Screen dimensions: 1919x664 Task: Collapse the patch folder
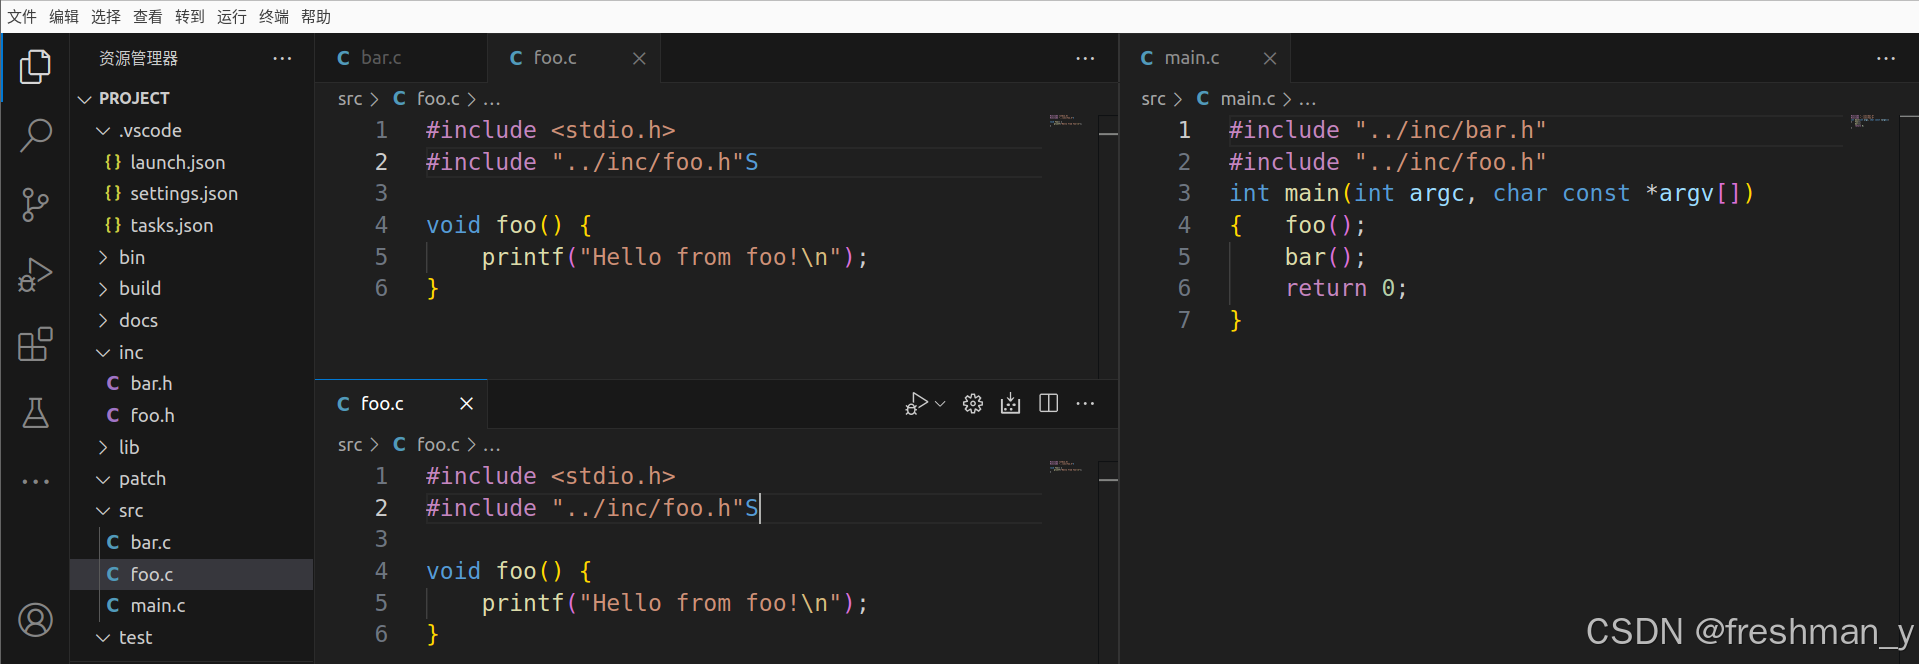click(191, 478)
